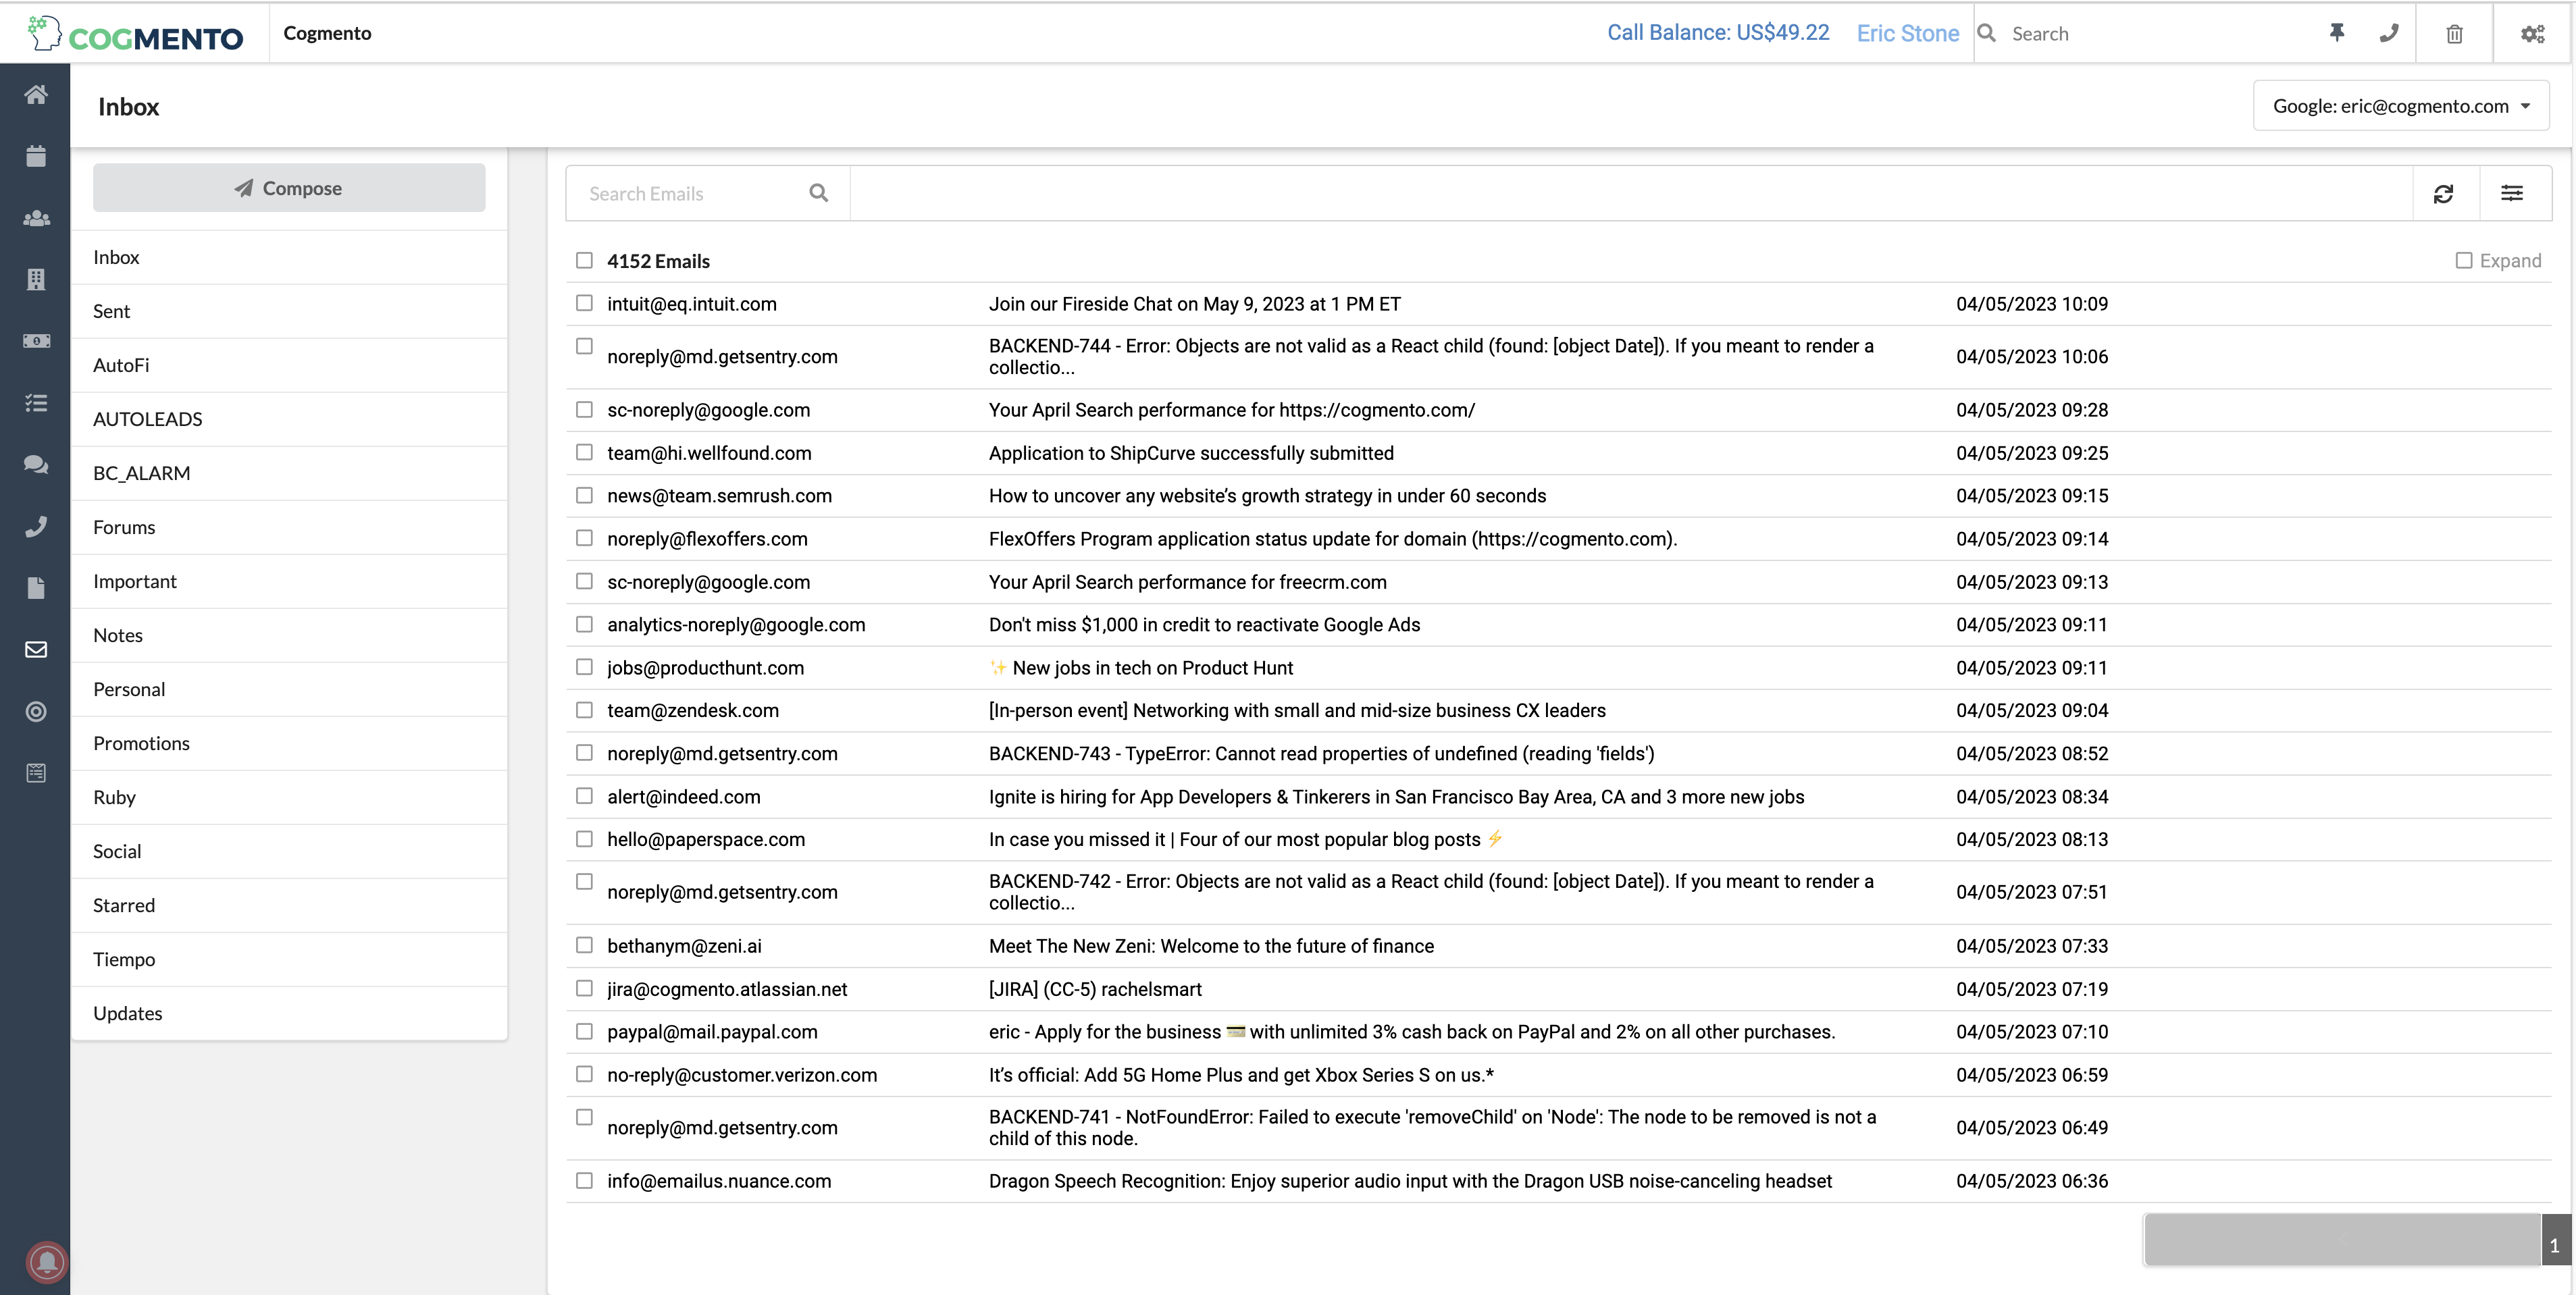The image size is (2576, 1295).
Task: Check the bethanym@zeni.ai email
Action: tap(584, 945)
